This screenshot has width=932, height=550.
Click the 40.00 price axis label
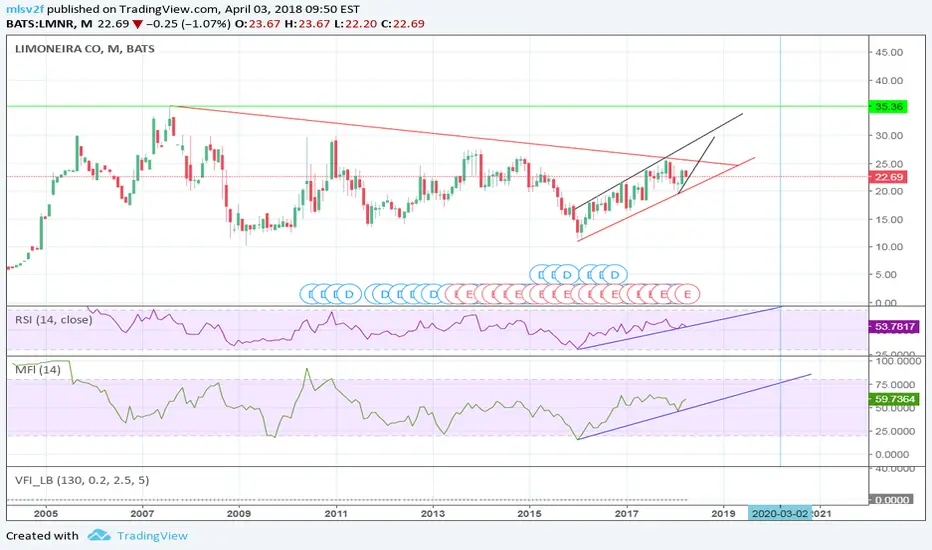889,80
